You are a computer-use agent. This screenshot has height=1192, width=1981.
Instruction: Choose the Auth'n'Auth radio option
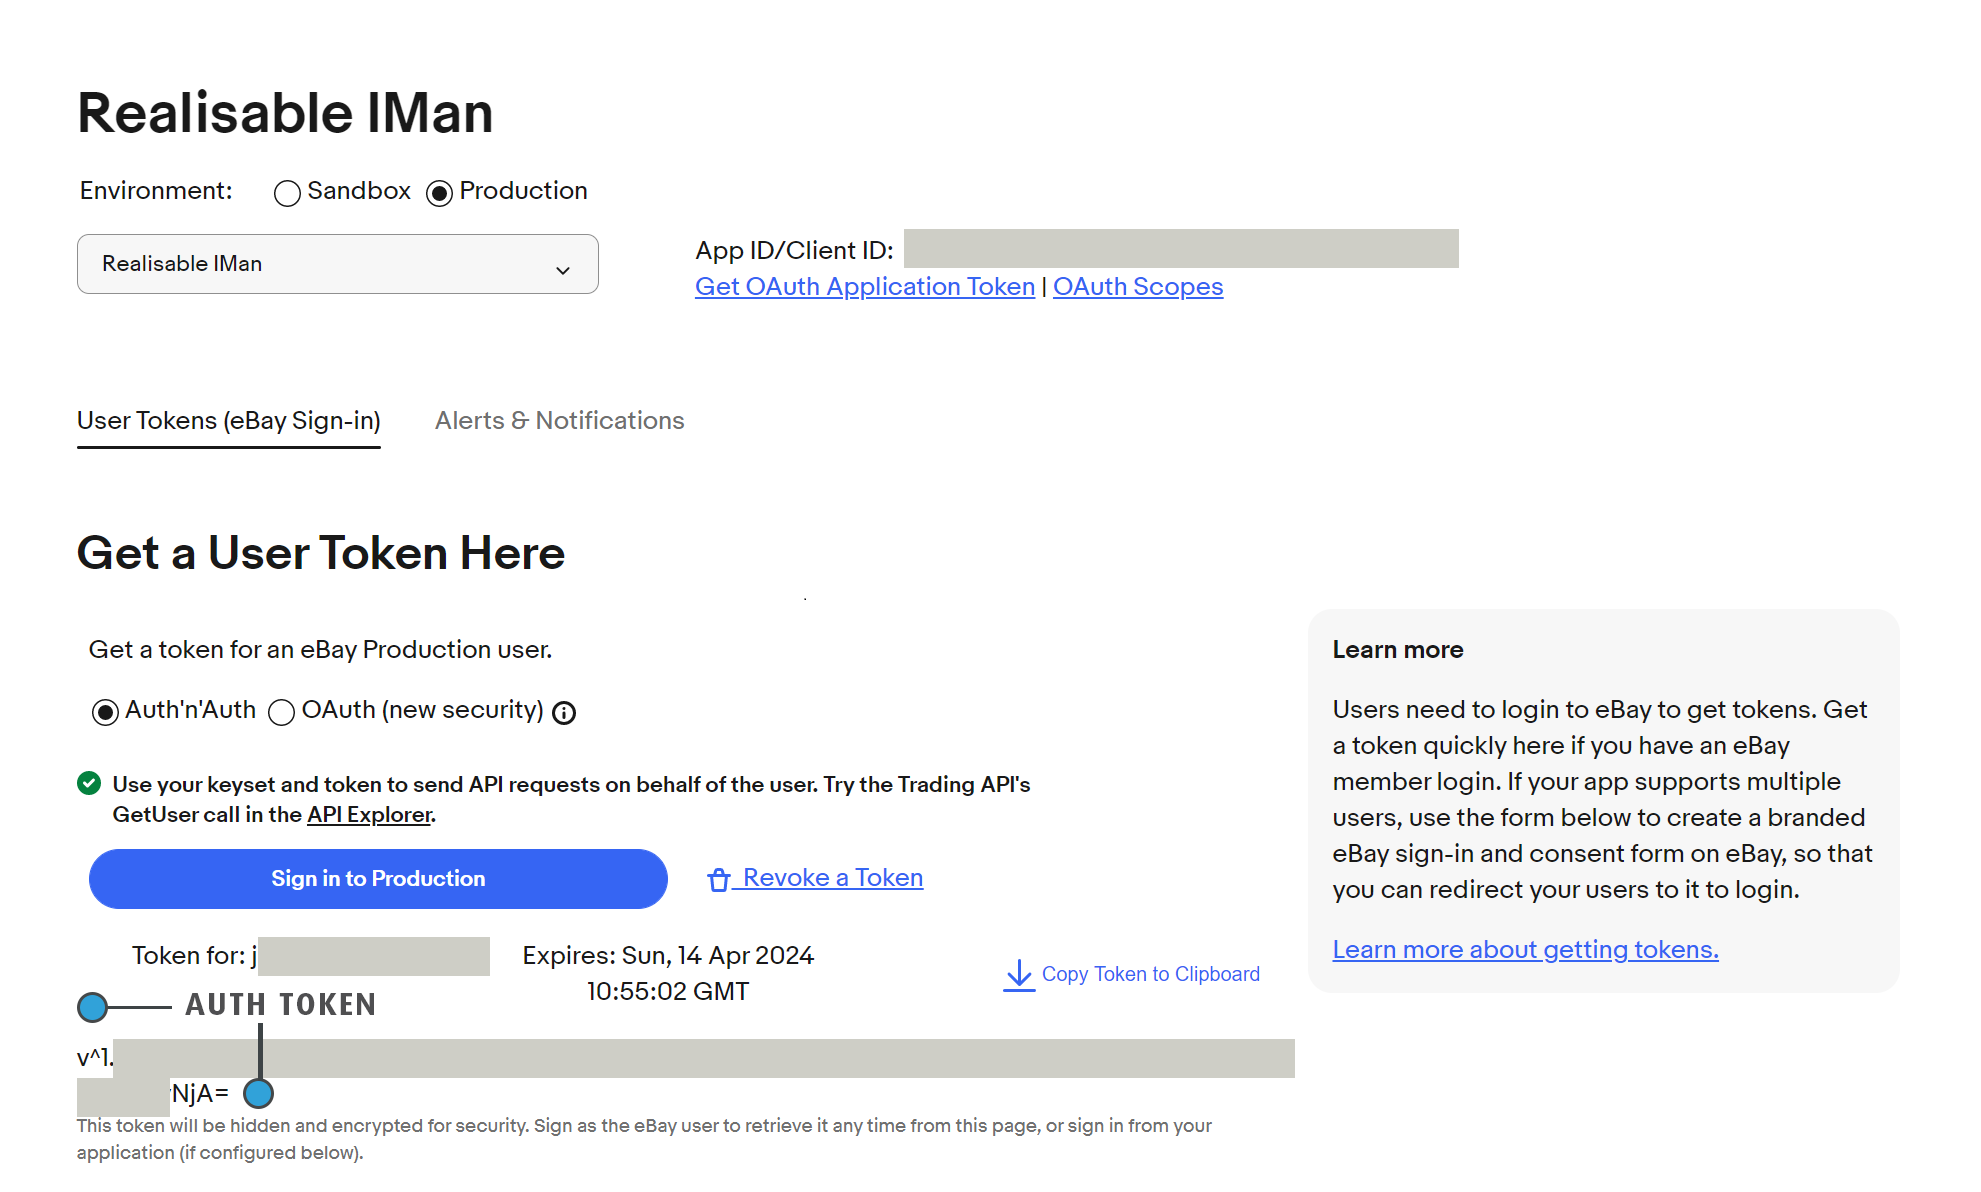click(105, 712)
